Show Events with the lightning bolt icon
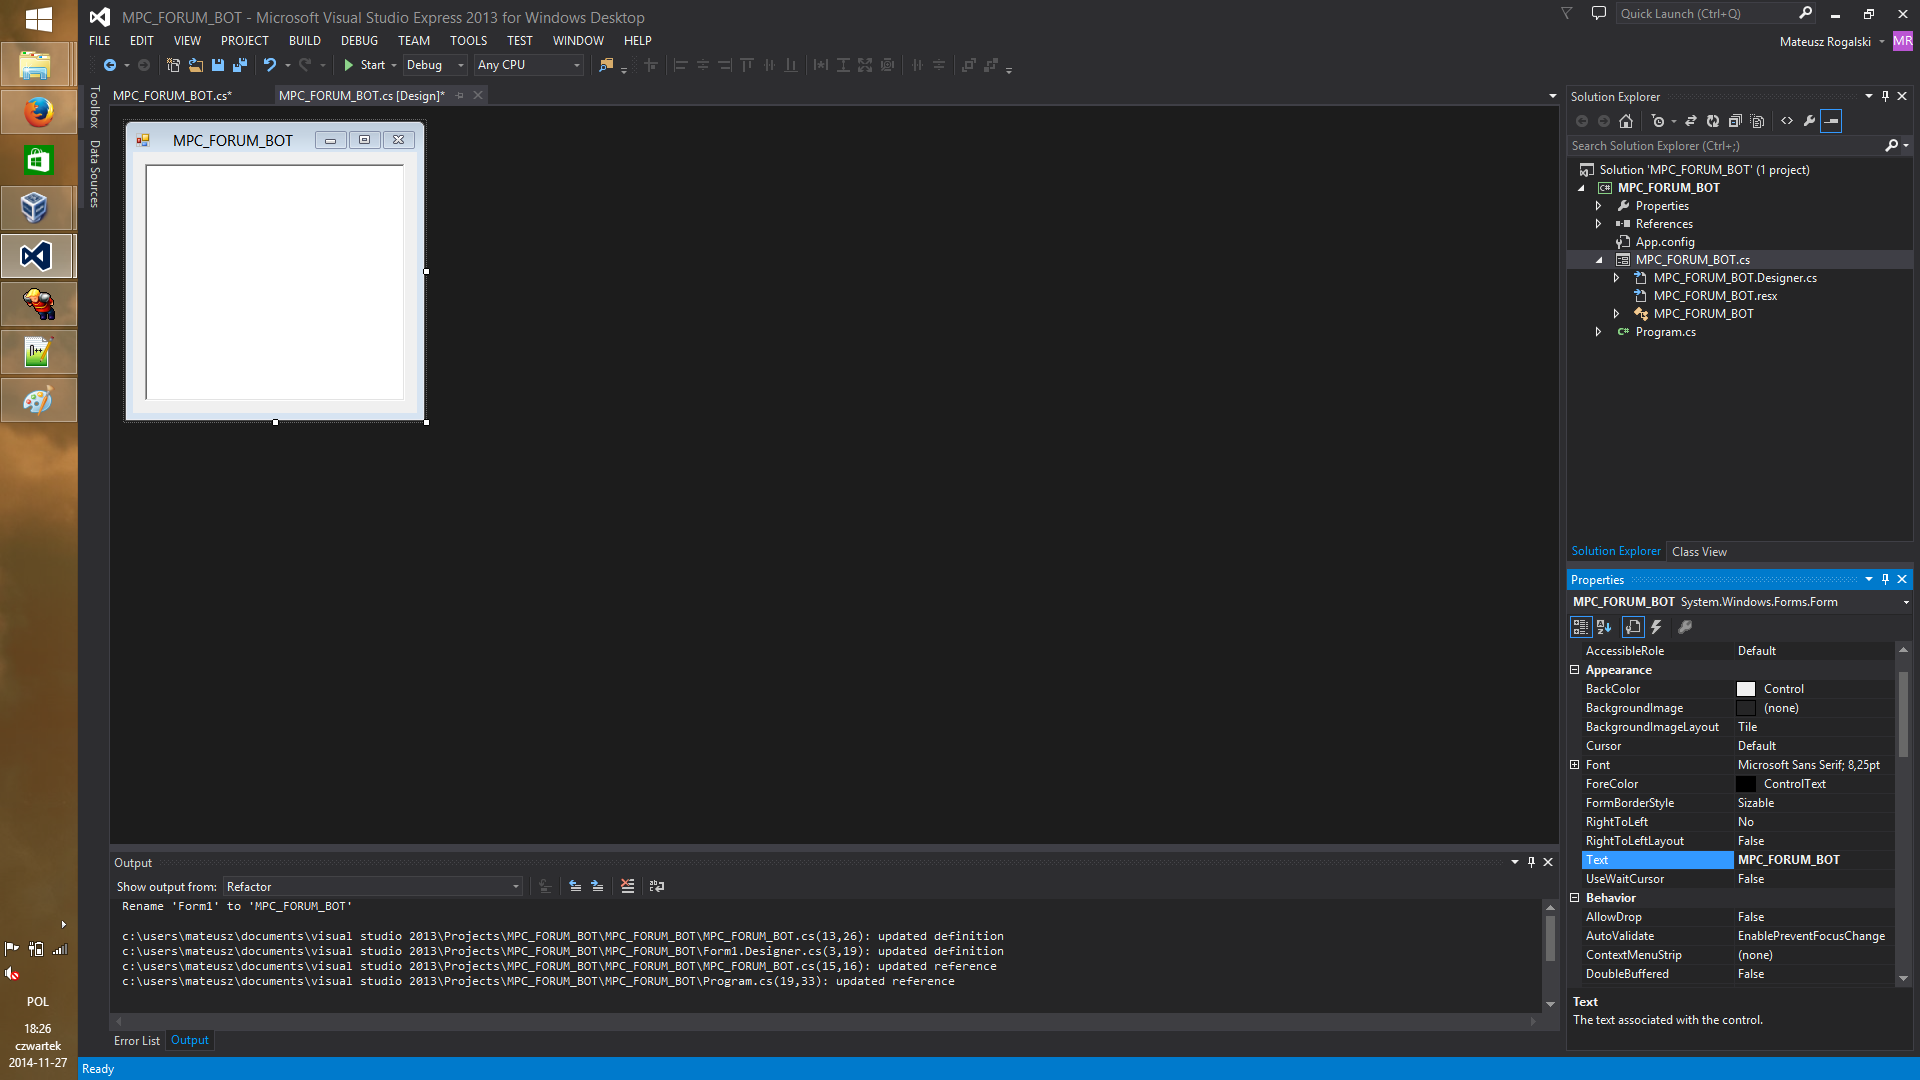This screenshot has width=1920, height=1080. [x=1656, y=627]
